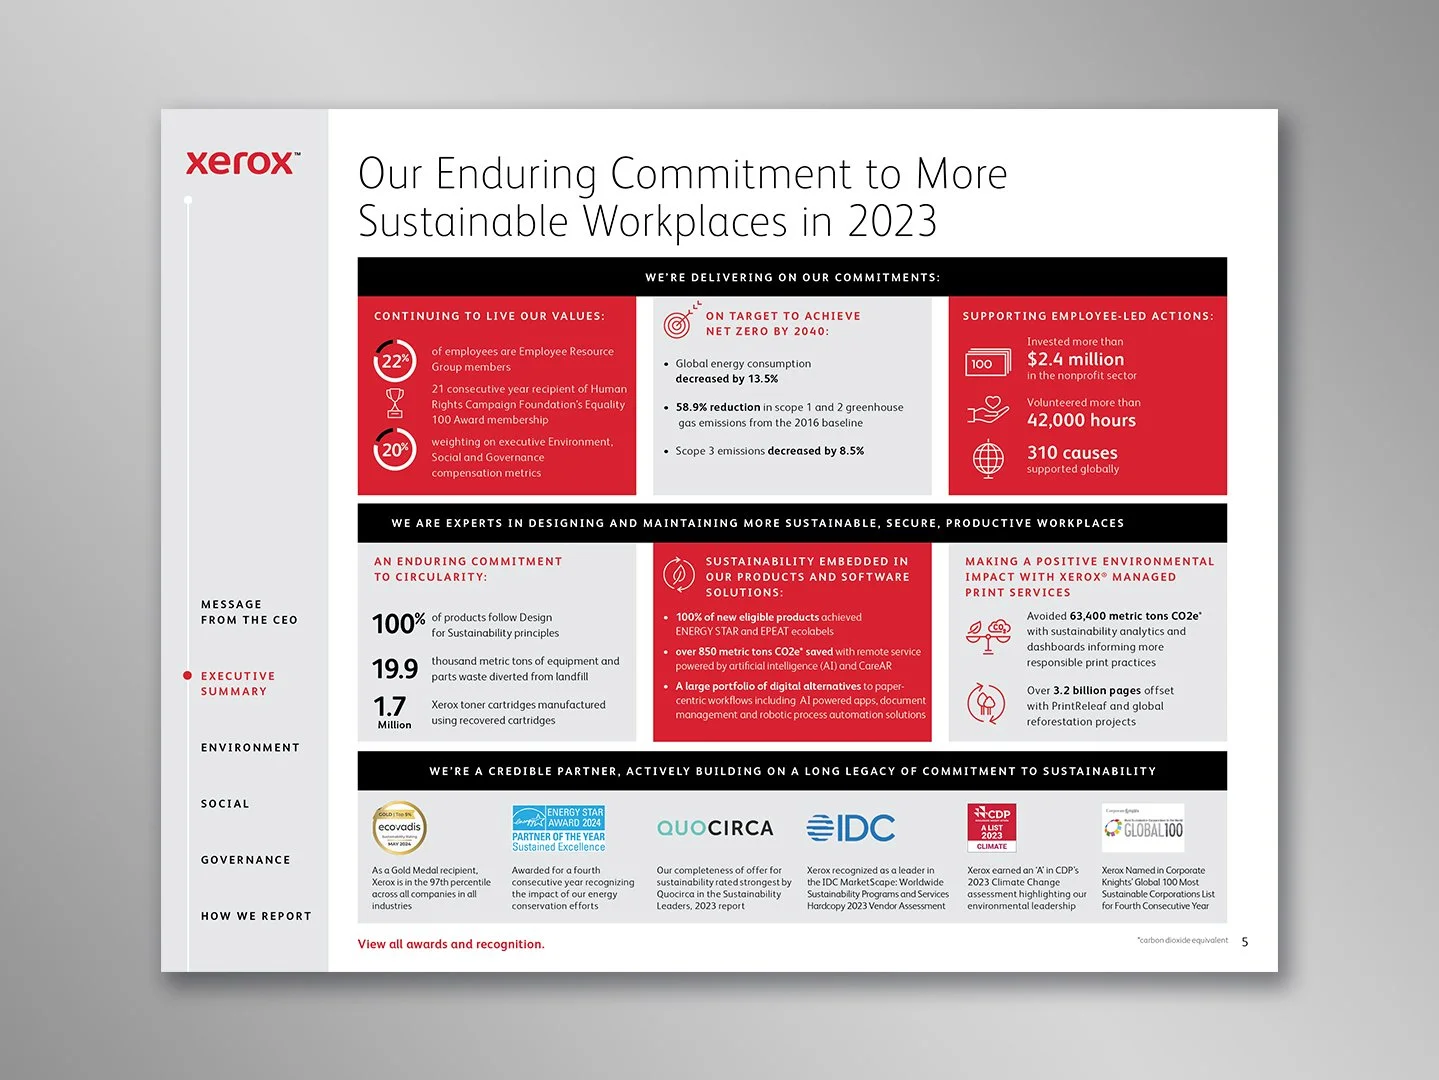The image size is (1439, 1080).
Task: Click the hand holding heart icon
Action: [988, 410]
